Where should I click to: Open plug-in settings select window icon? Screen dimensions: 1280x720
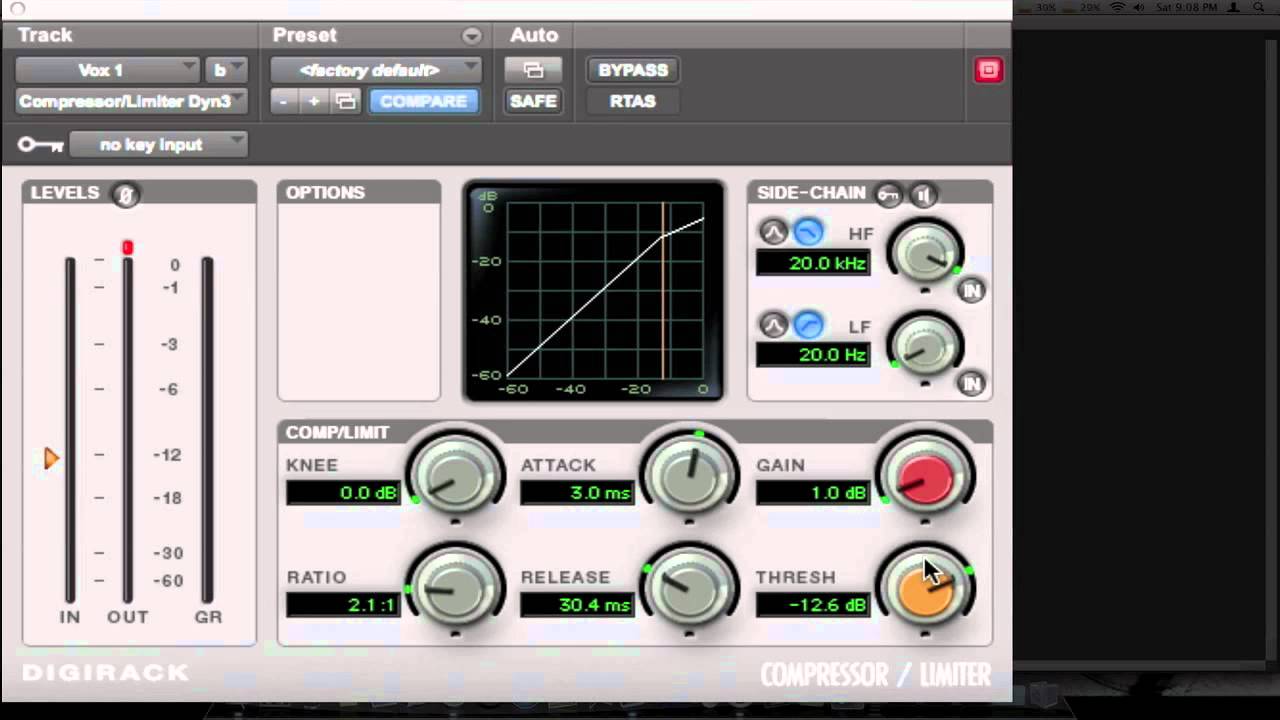point(345,101)
